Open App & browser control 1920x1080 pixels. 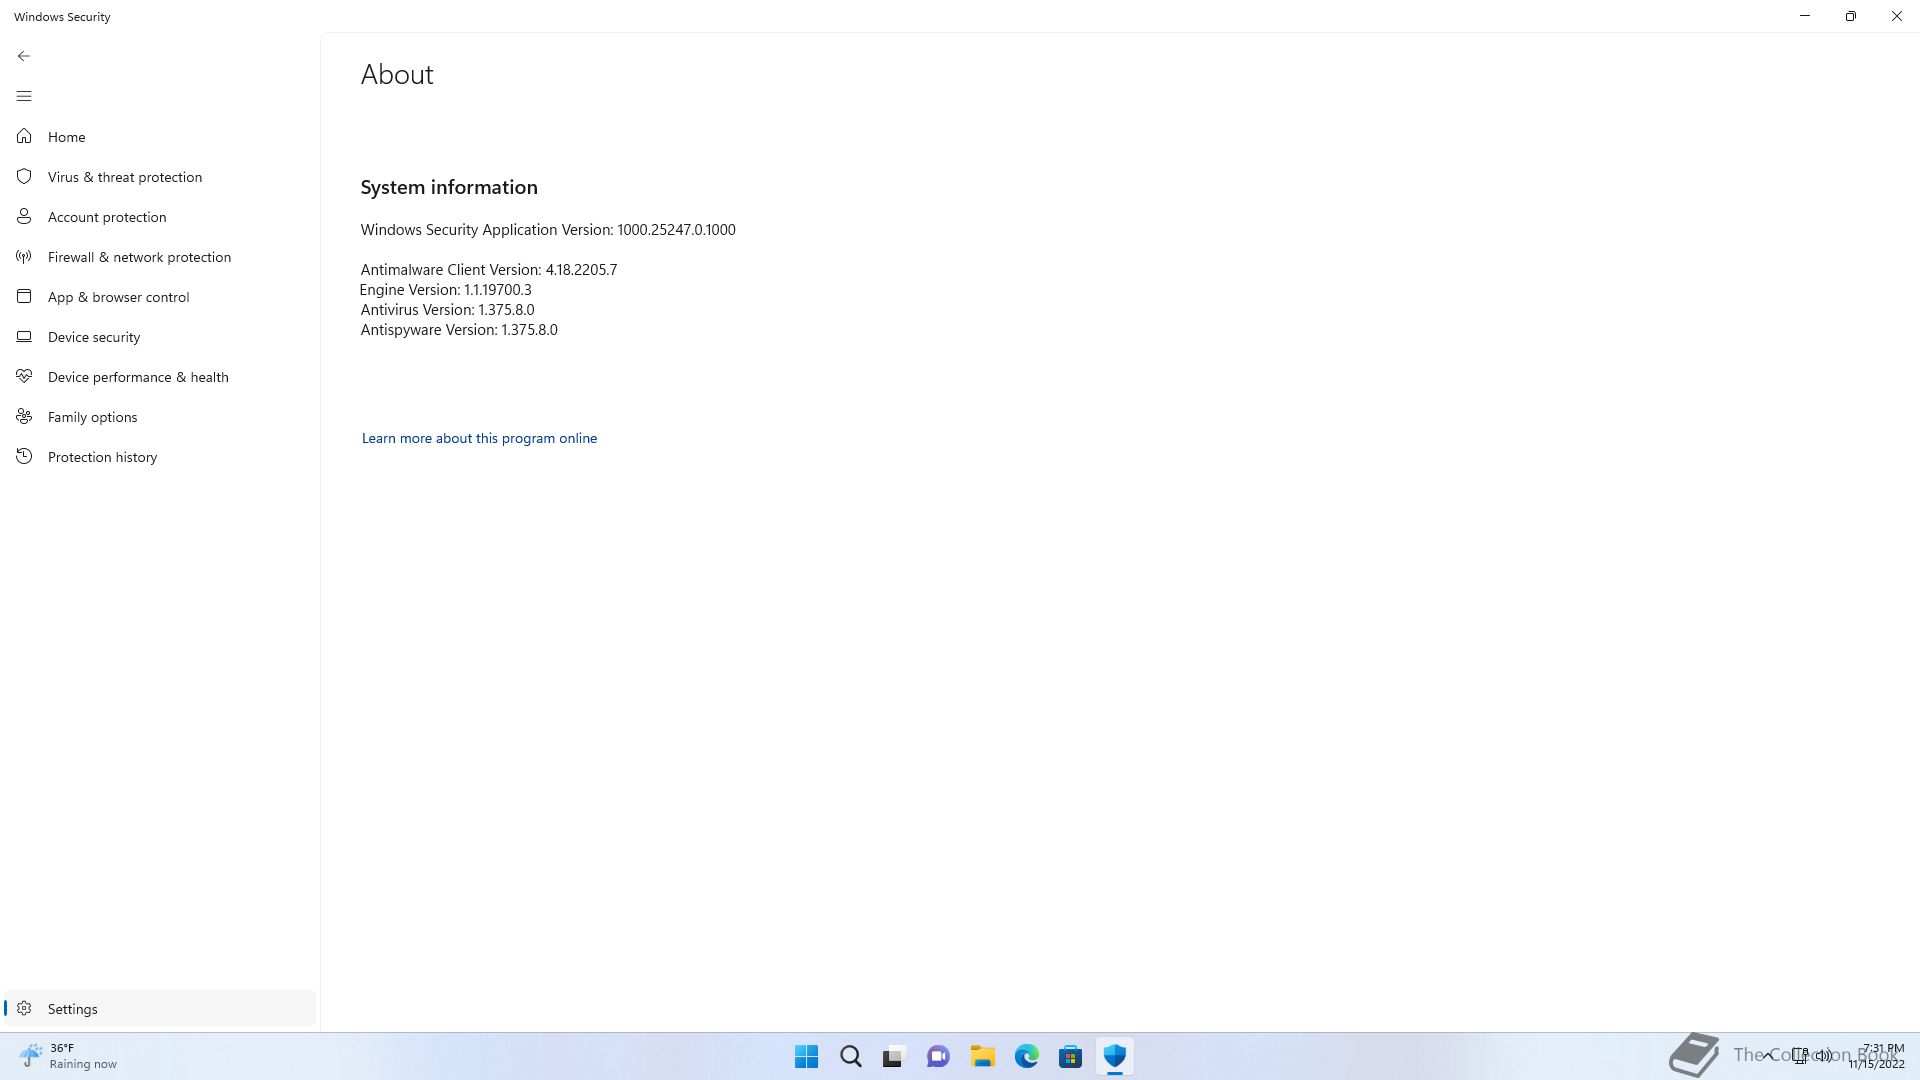click(160, 297)
